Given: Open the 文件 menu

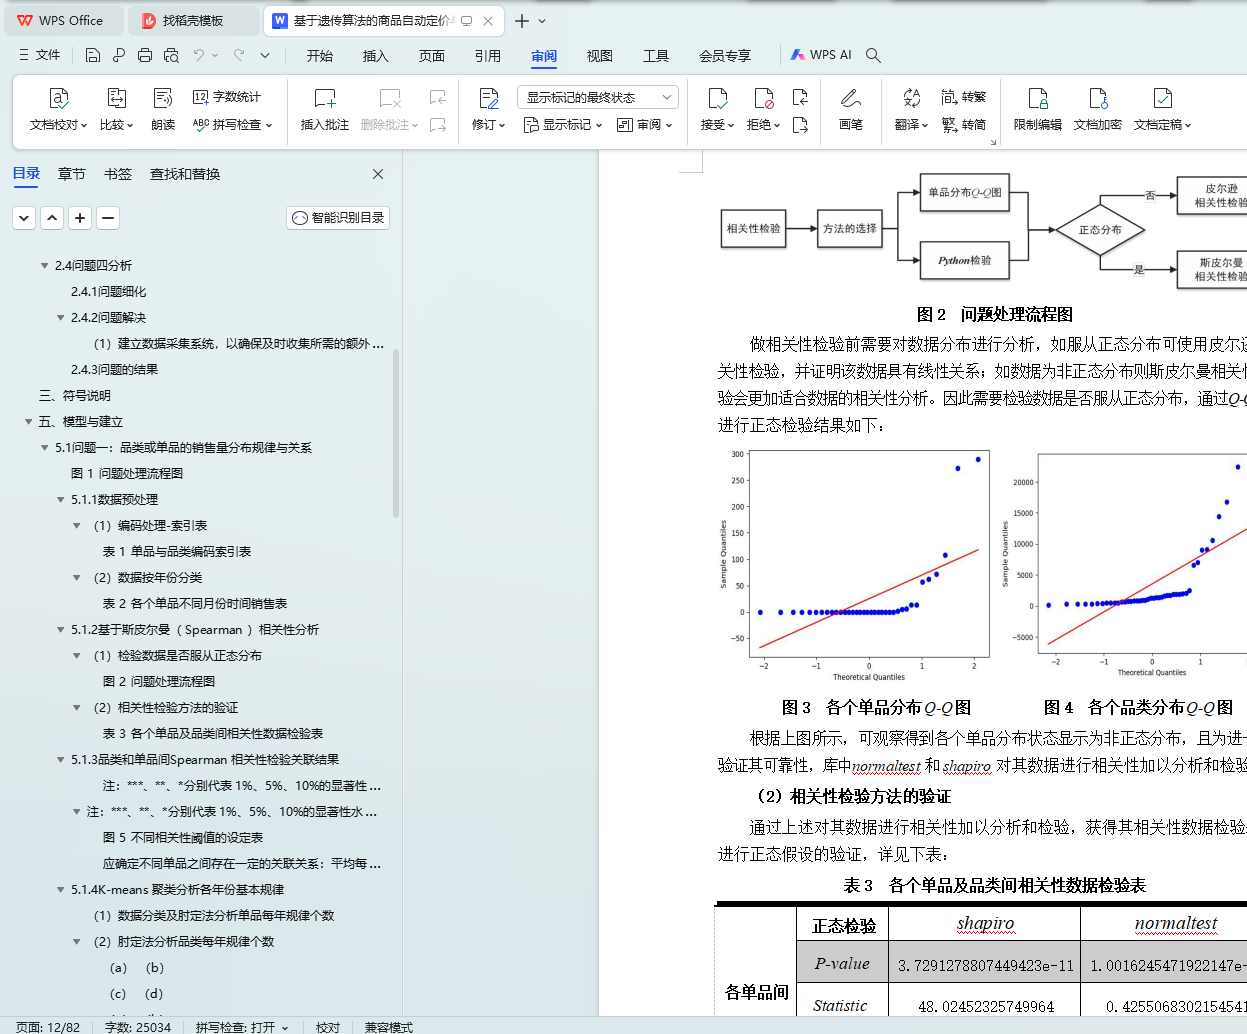Looking at the screenshot, I should (x=40, y=55).
